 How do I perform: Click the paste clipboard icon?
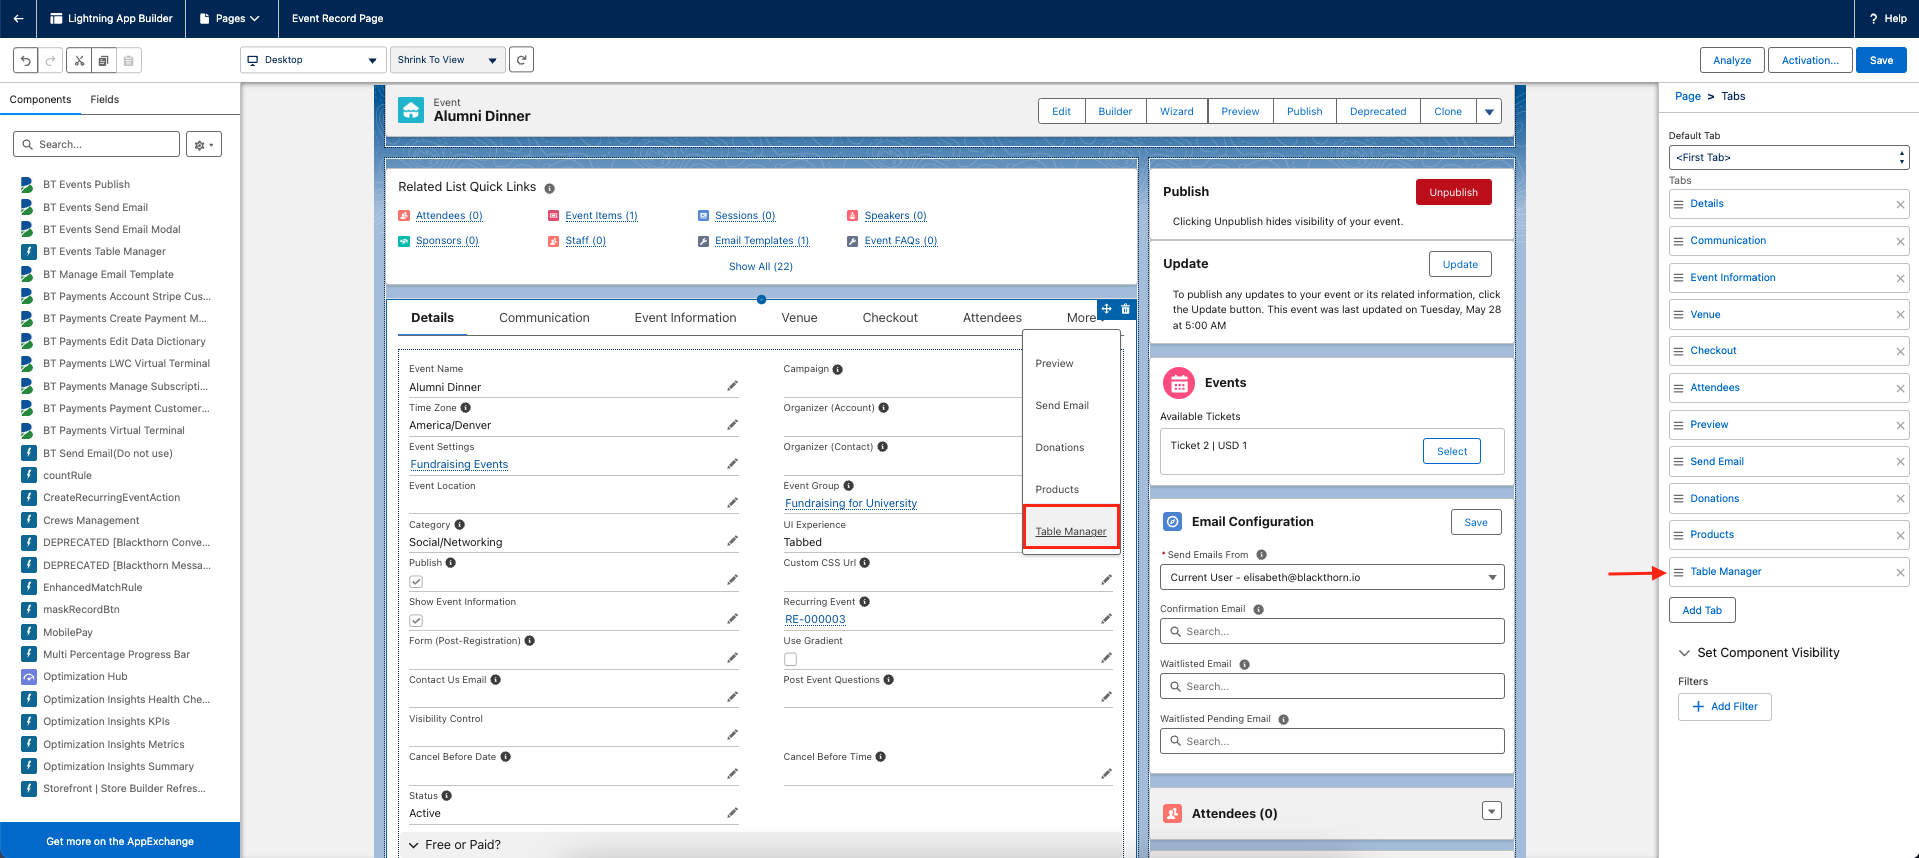coord(128,61)
